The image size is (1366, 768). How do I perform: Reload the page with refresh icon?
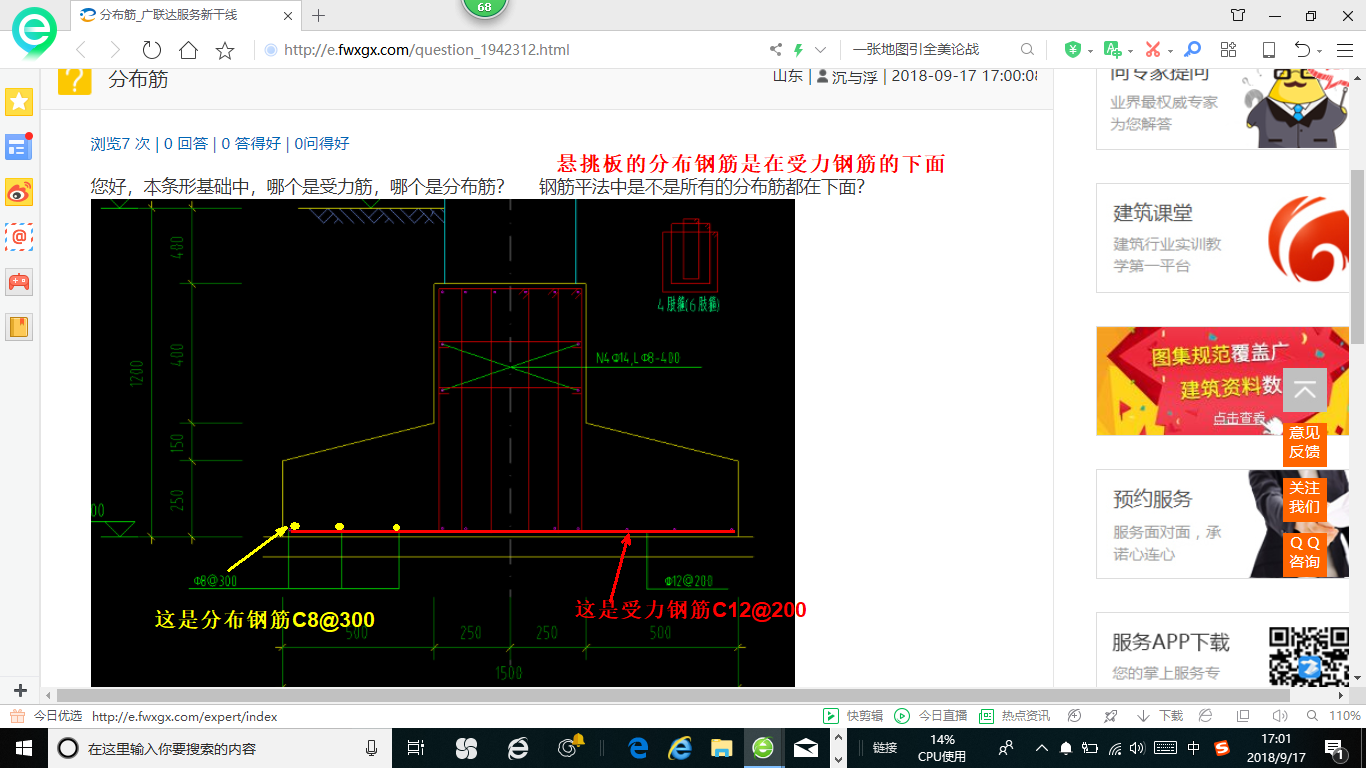pyautogui.click(x=151, y=49)
